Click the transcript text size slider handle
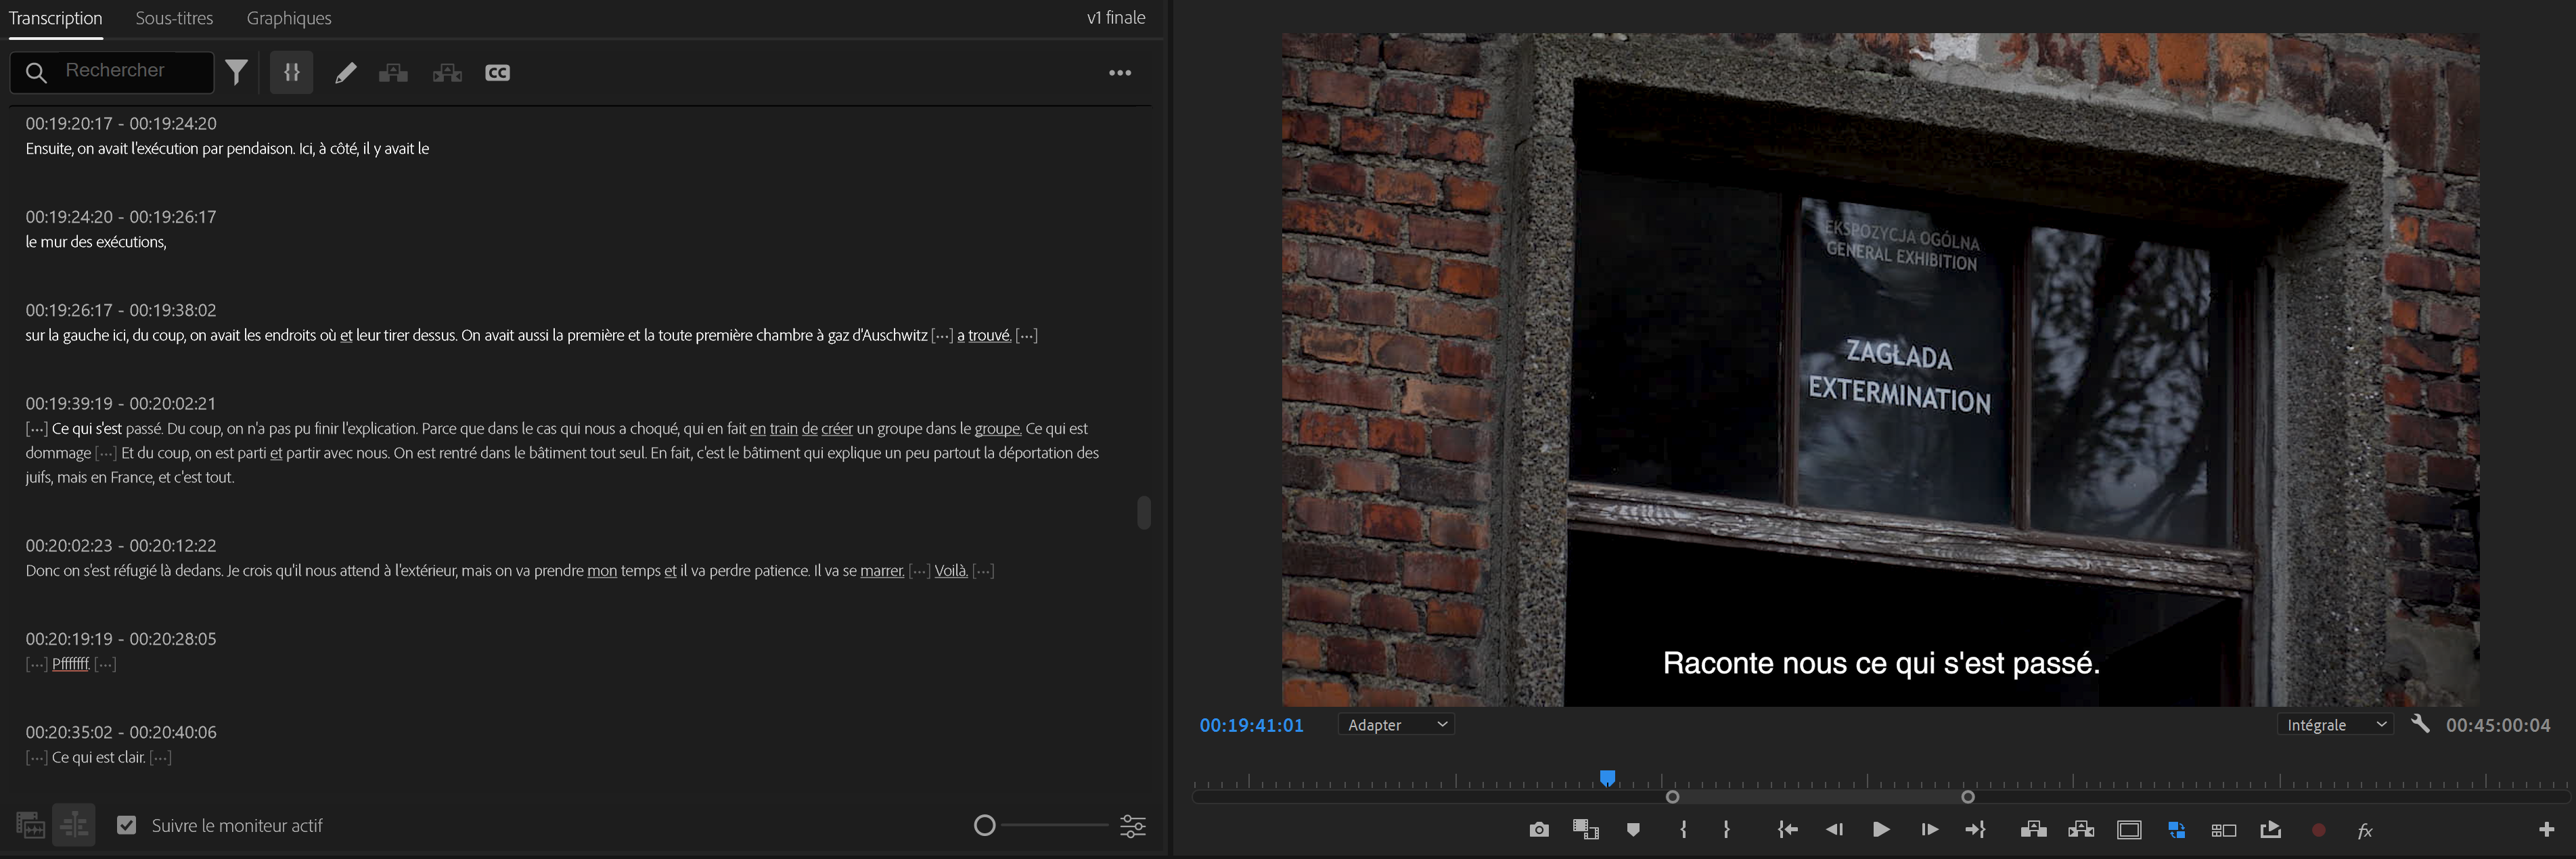This screenshot has width=2576, height=859. coord(985,825)
